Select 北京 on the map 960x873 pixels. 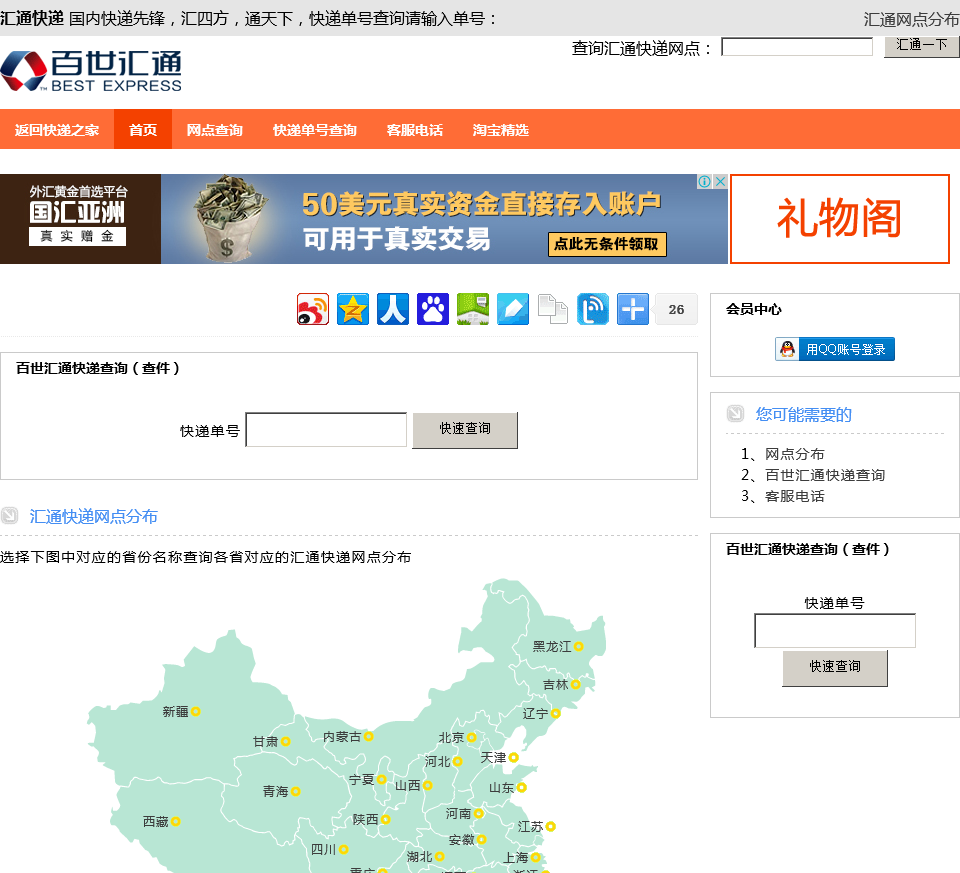click(457, 738)
